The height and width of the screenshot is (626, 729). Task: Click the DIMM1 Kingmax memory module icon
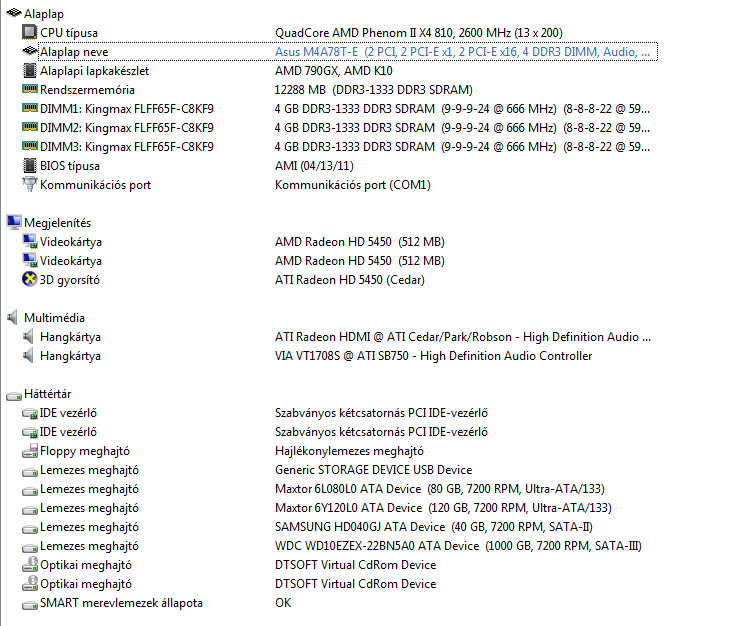click(x=30, y=108)
